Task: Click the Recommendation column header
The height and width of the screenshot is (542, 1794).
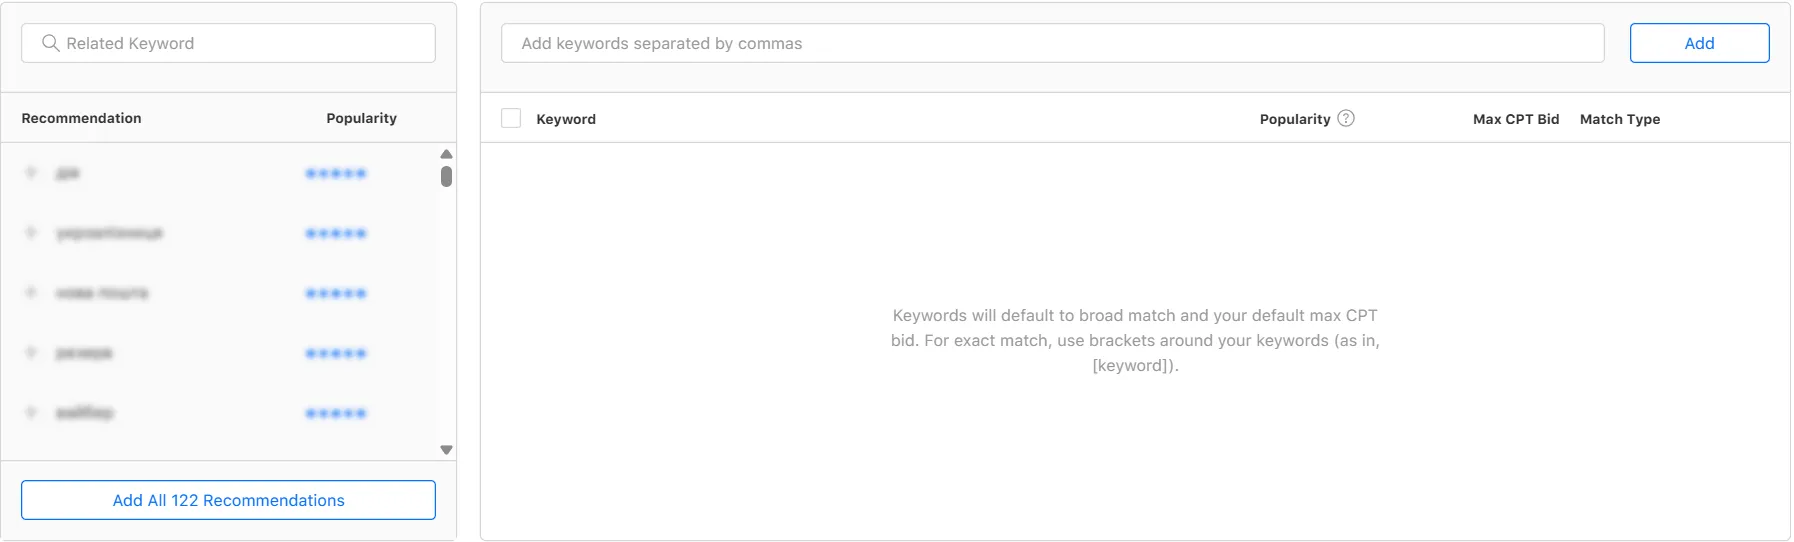Action: tap(81, 118)
